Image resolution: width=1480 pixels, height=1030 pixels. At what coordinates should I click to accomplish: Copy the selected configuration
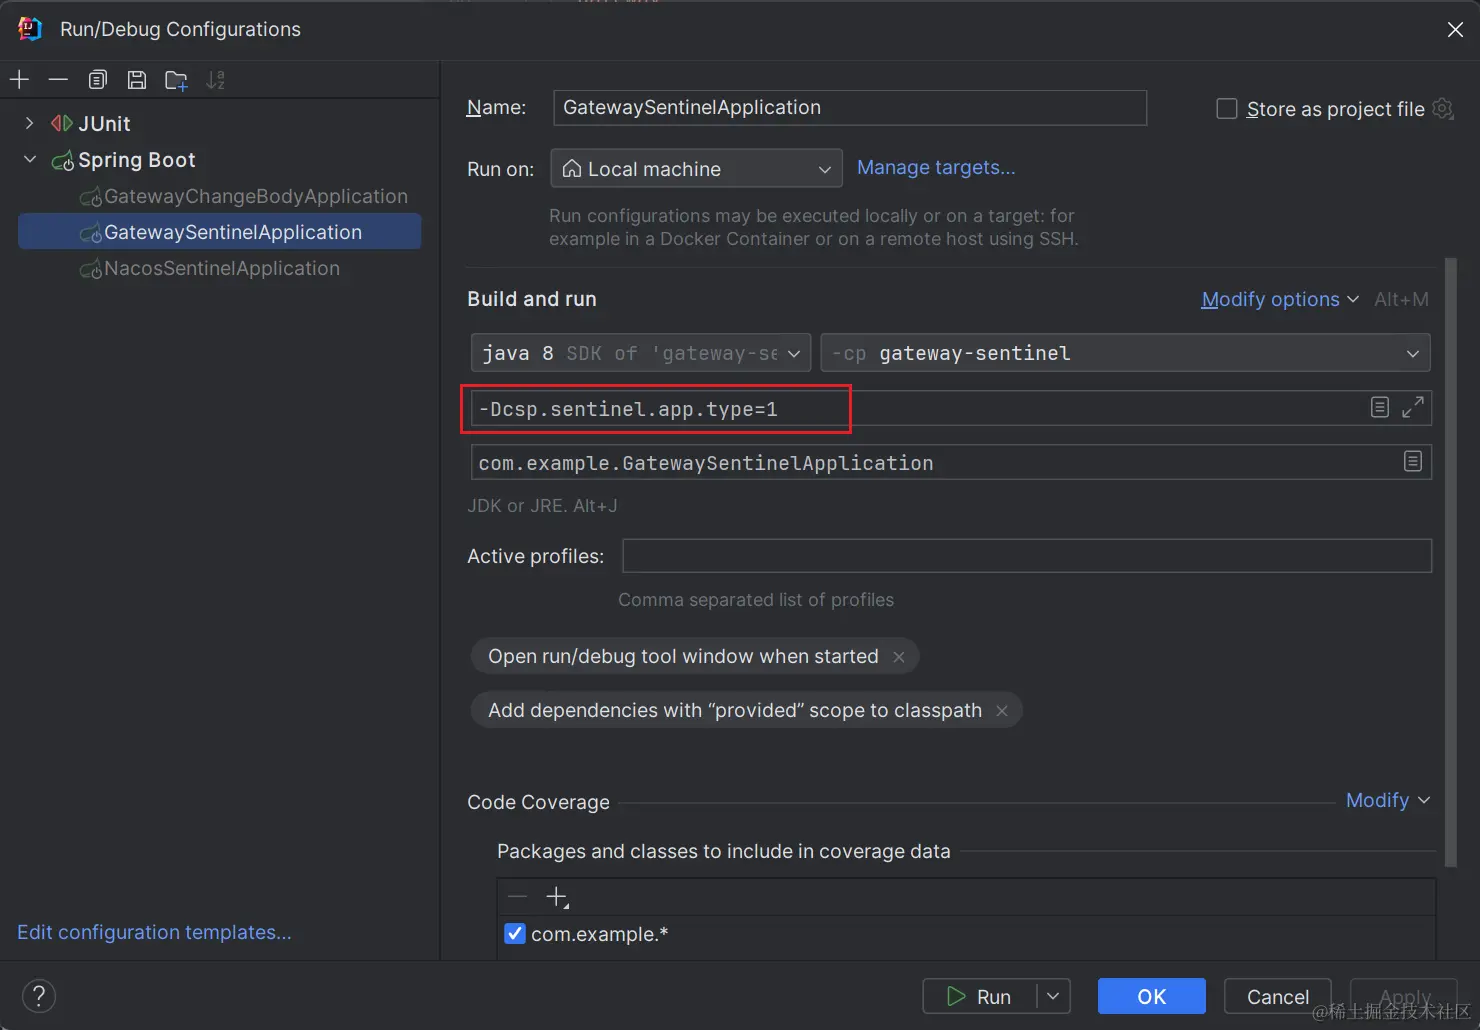click(98, 80)
